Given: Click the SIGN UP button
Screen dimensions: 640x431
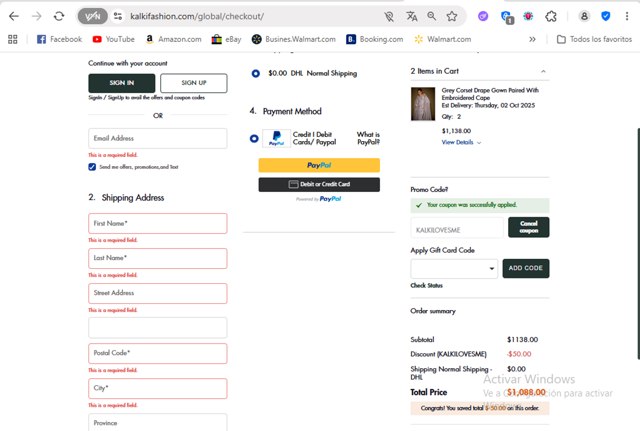Looking at the screenshot, I should (194, 83).
